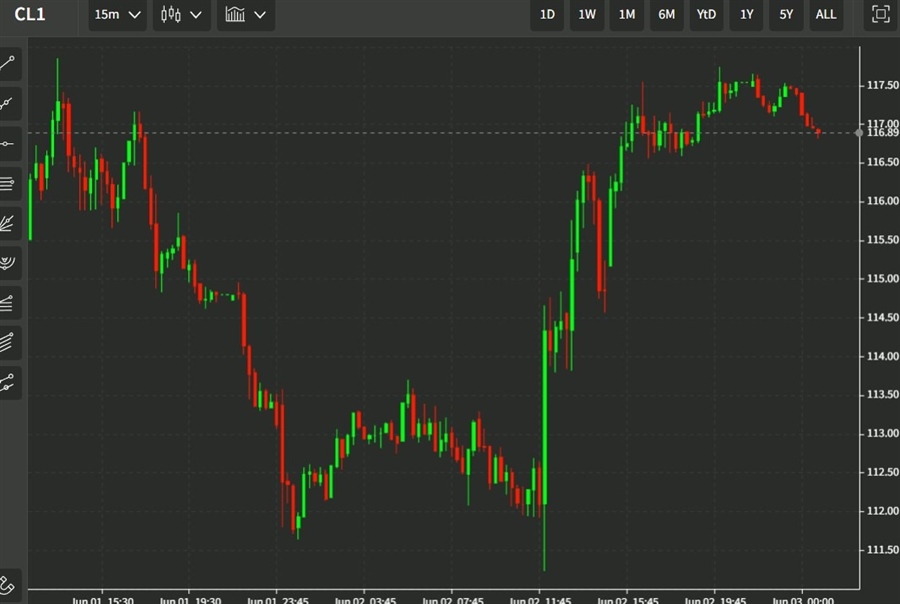The width and height of the screenshot is (900, 604).
Task: Open the 15m interval dropdown
Action: coord(117,15)
